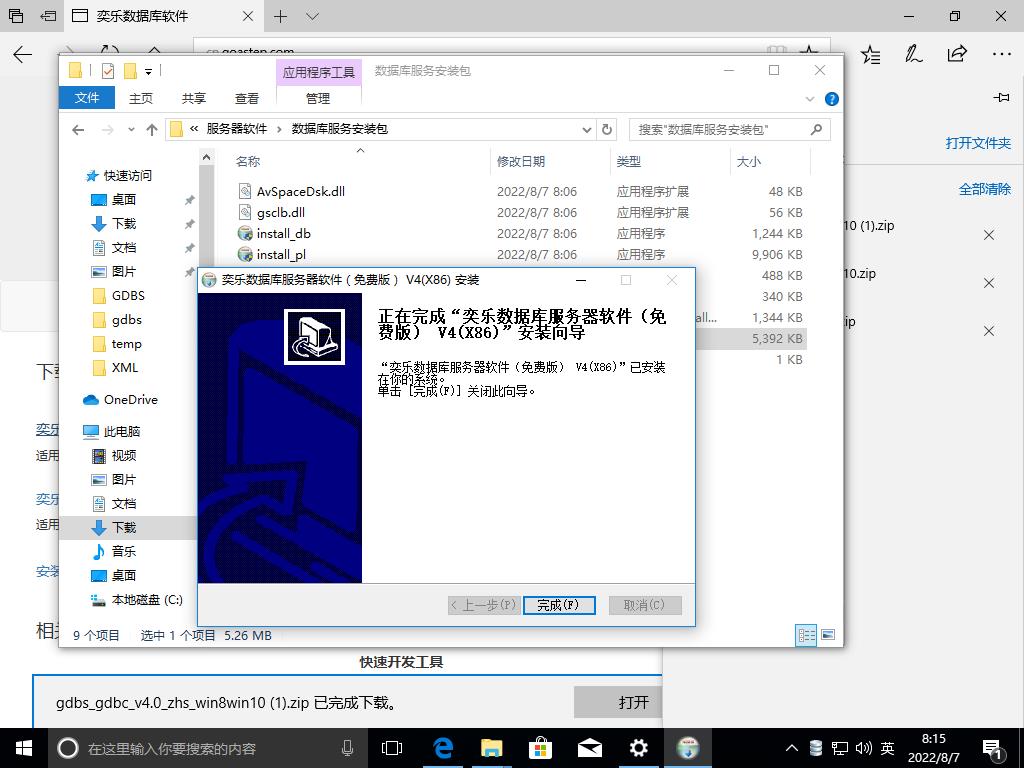Screen dimensions: 1024x768
Task: Click the 打开文件夹 link
Action: point(977,143)
